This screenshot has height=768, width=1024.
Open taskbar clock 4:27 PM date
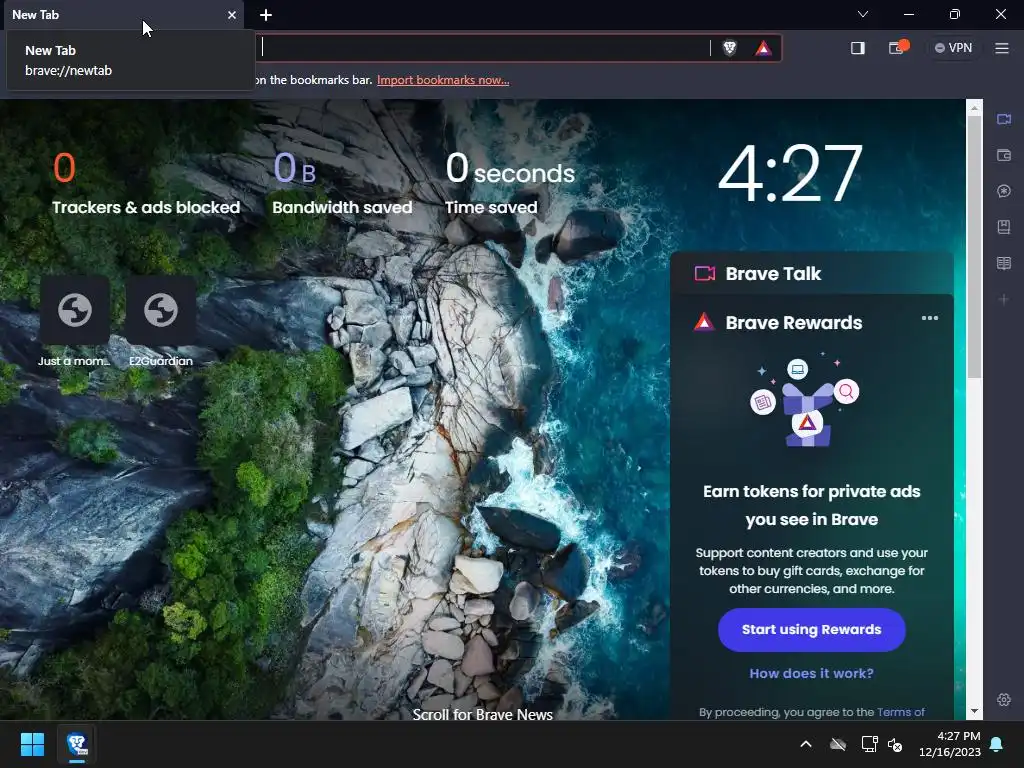click(x=950, y=744)
